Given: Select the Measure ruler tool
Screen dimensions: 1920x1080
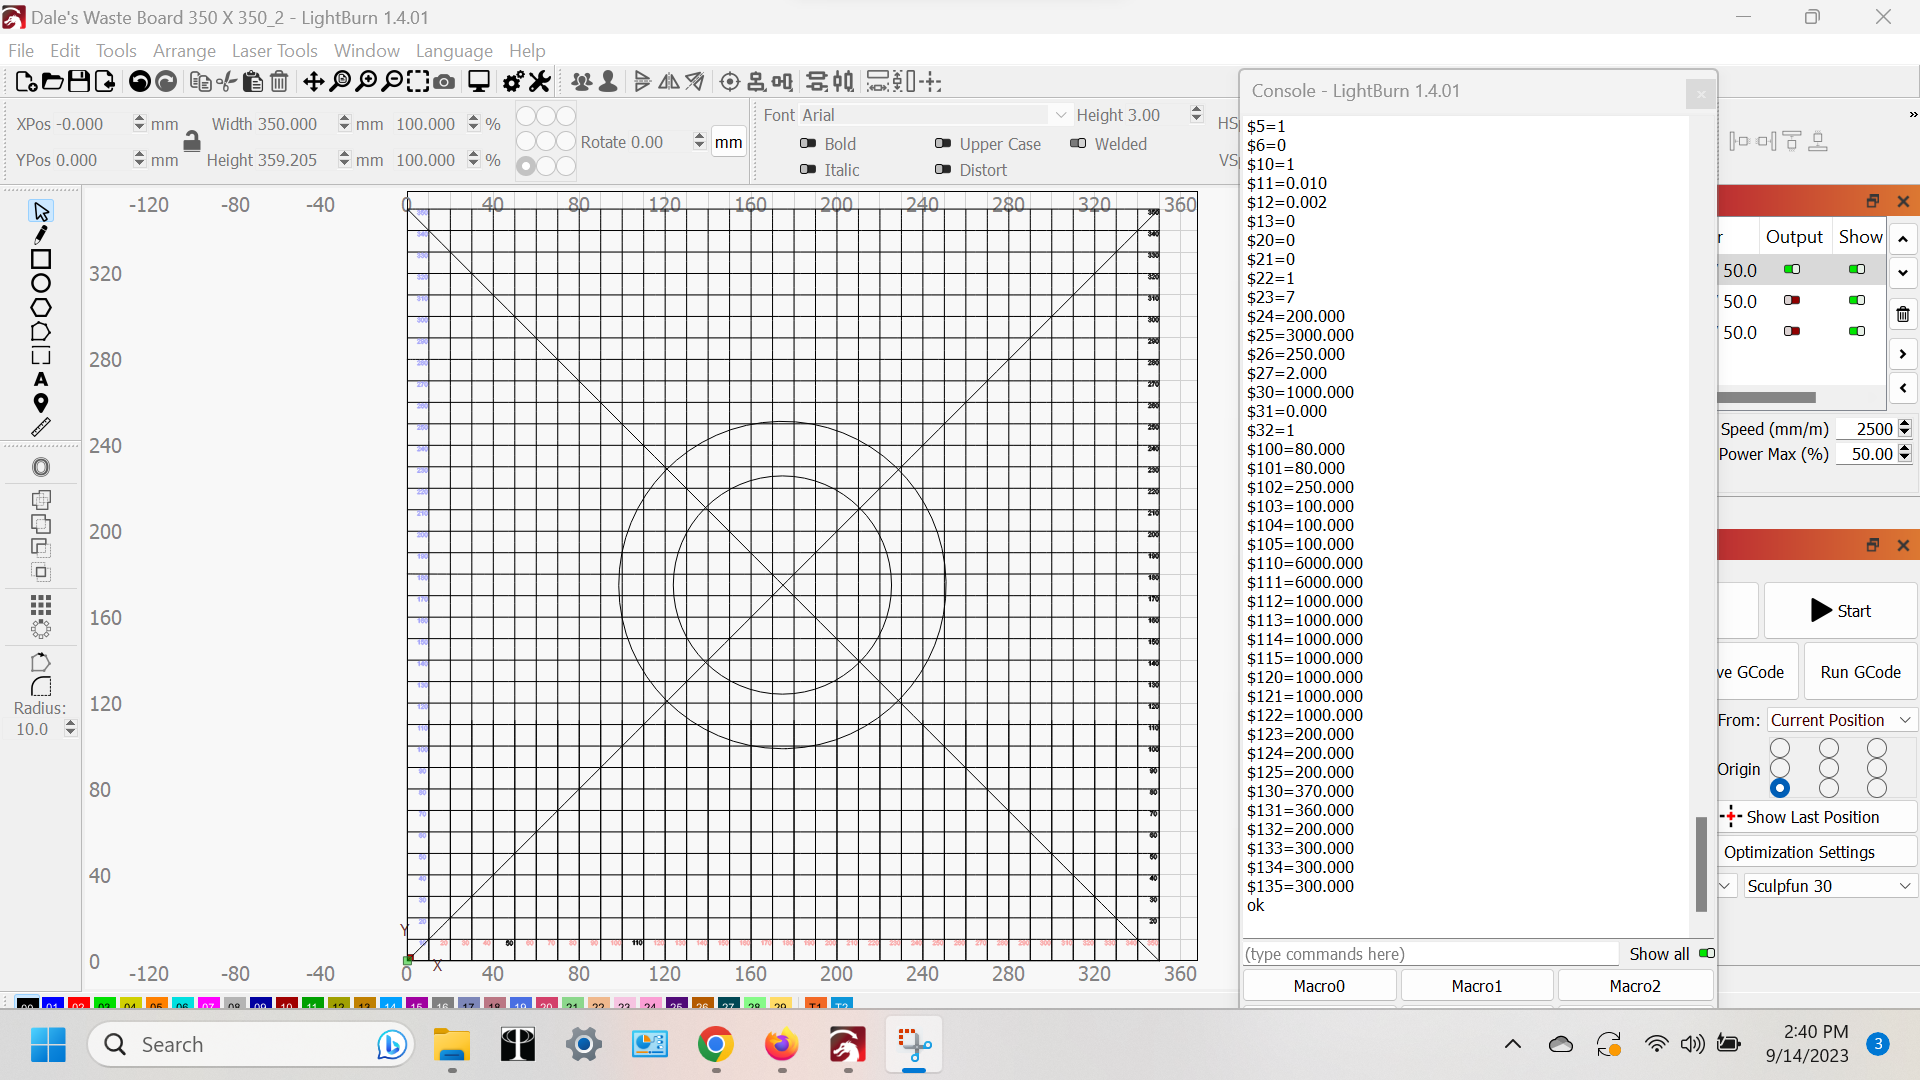Looking at the screenshot, I should pos(41,427).
